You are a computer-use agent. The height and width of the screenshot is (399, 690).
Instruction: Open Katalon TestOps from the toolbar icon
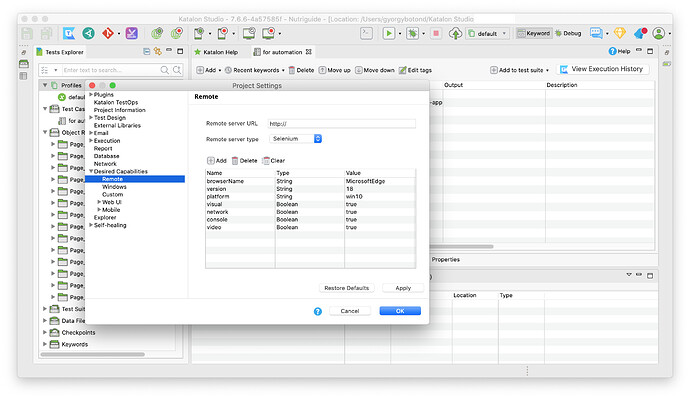click(69, 33)
